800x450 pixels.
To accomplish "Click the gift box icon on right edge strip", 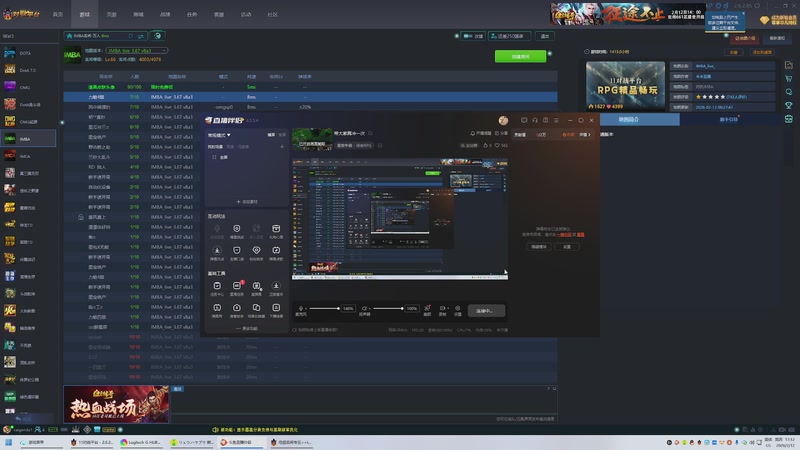I will click(x=789, y=119).
